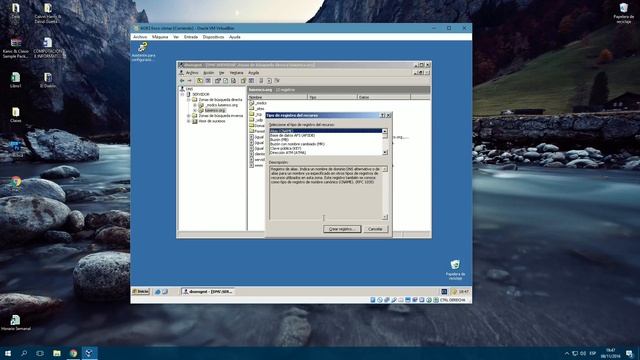Viewport: 640px width, 360px height.
Task: Open VirtualBox Ayuda menu
Action: [235, 37]
